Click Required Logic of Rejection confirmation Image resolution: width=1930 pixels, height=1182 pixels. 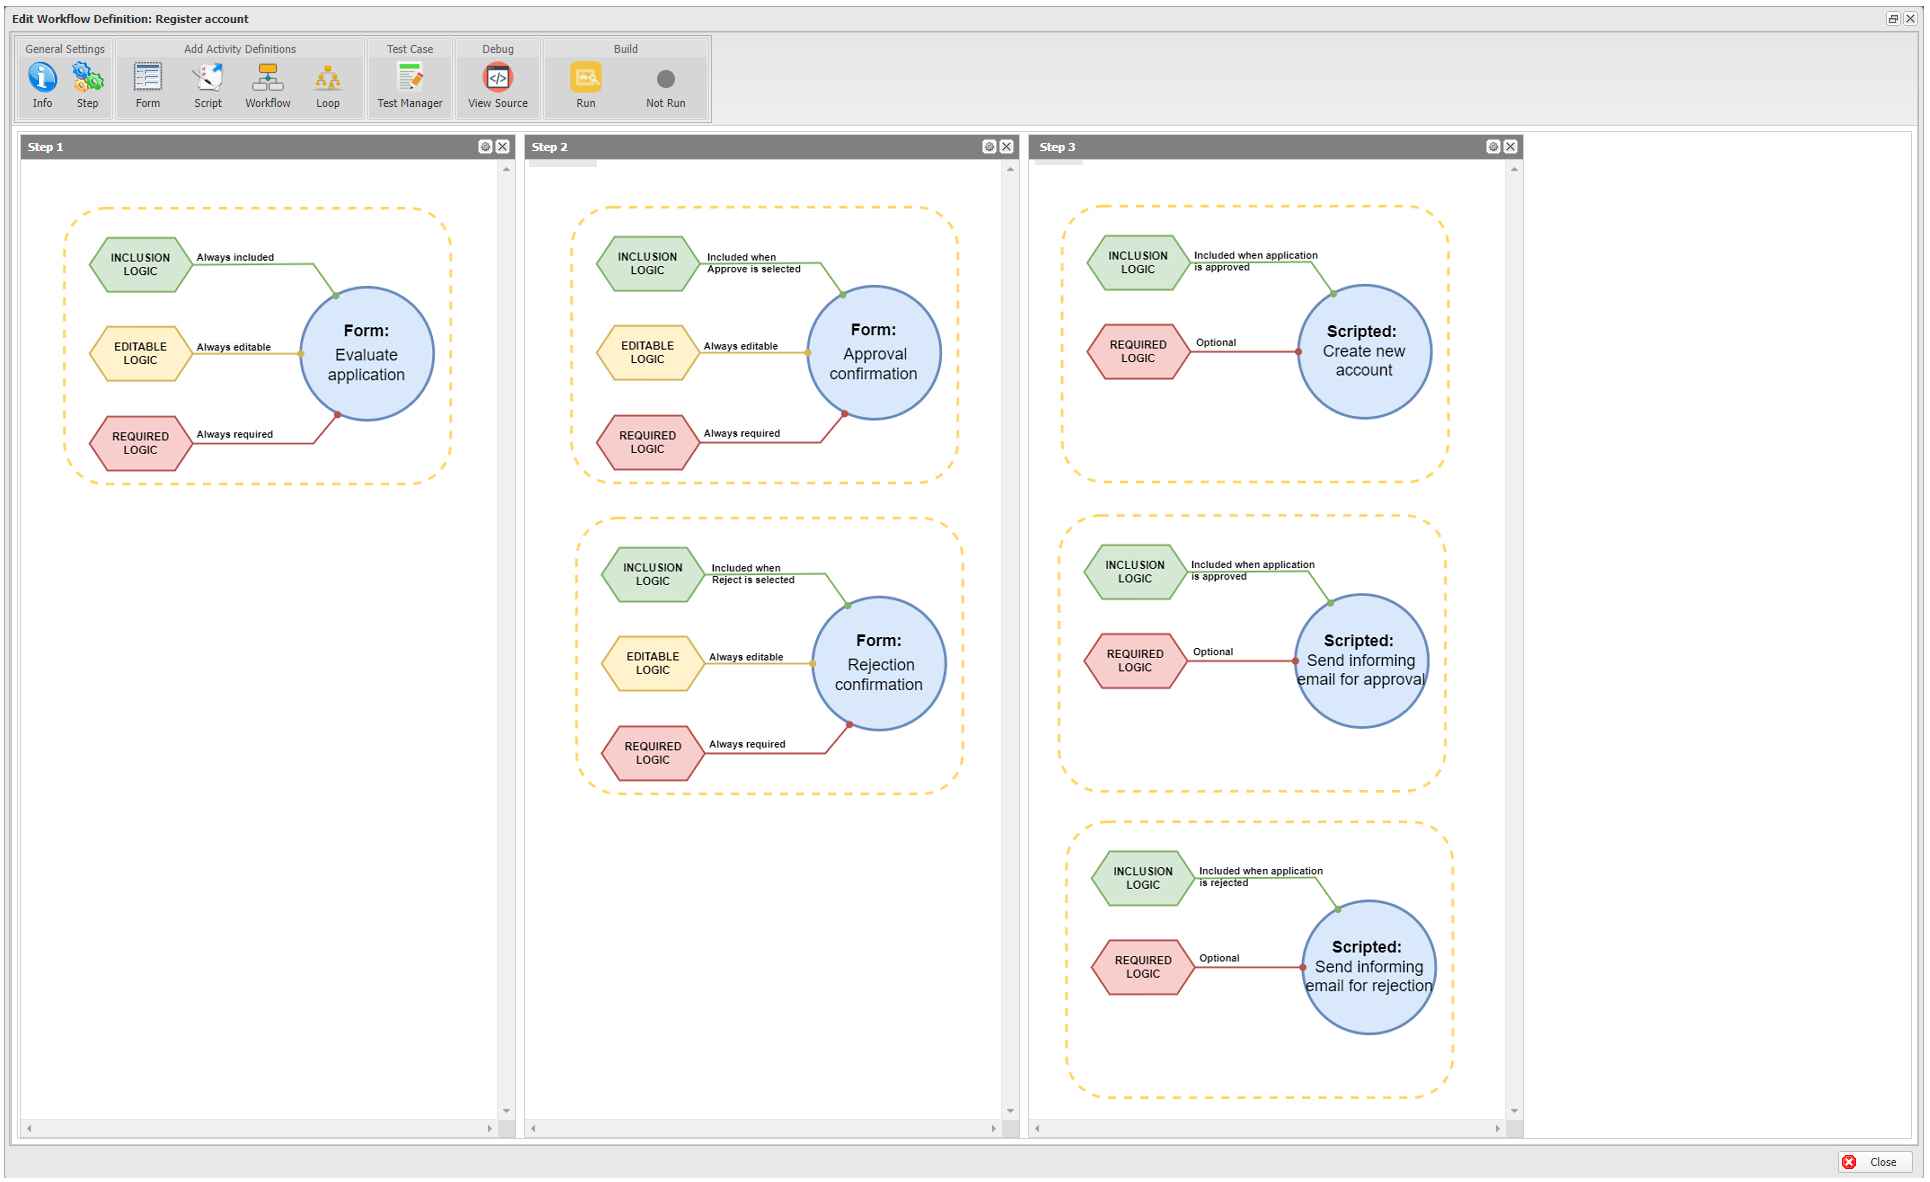[653, 753]
